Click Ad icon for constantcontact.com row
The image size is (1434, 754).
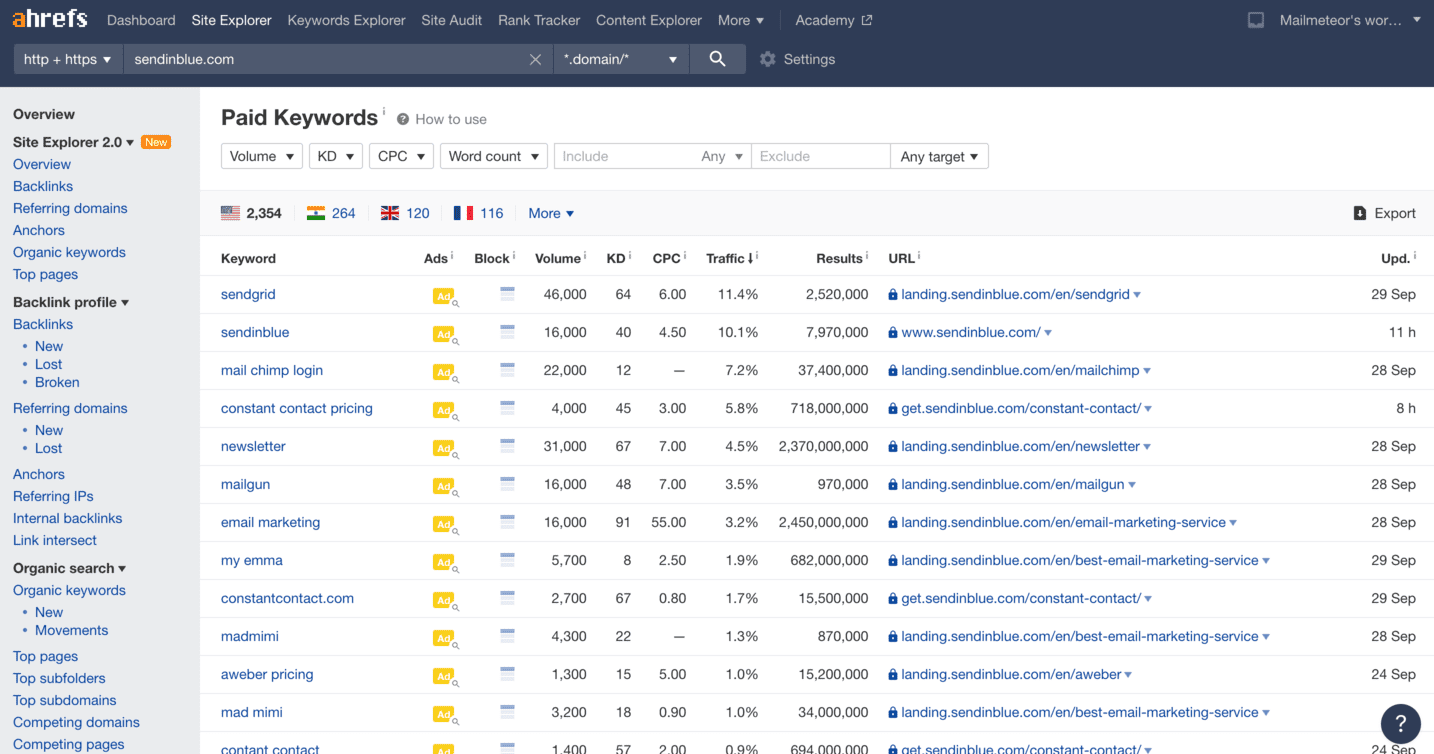pos(444,600)
